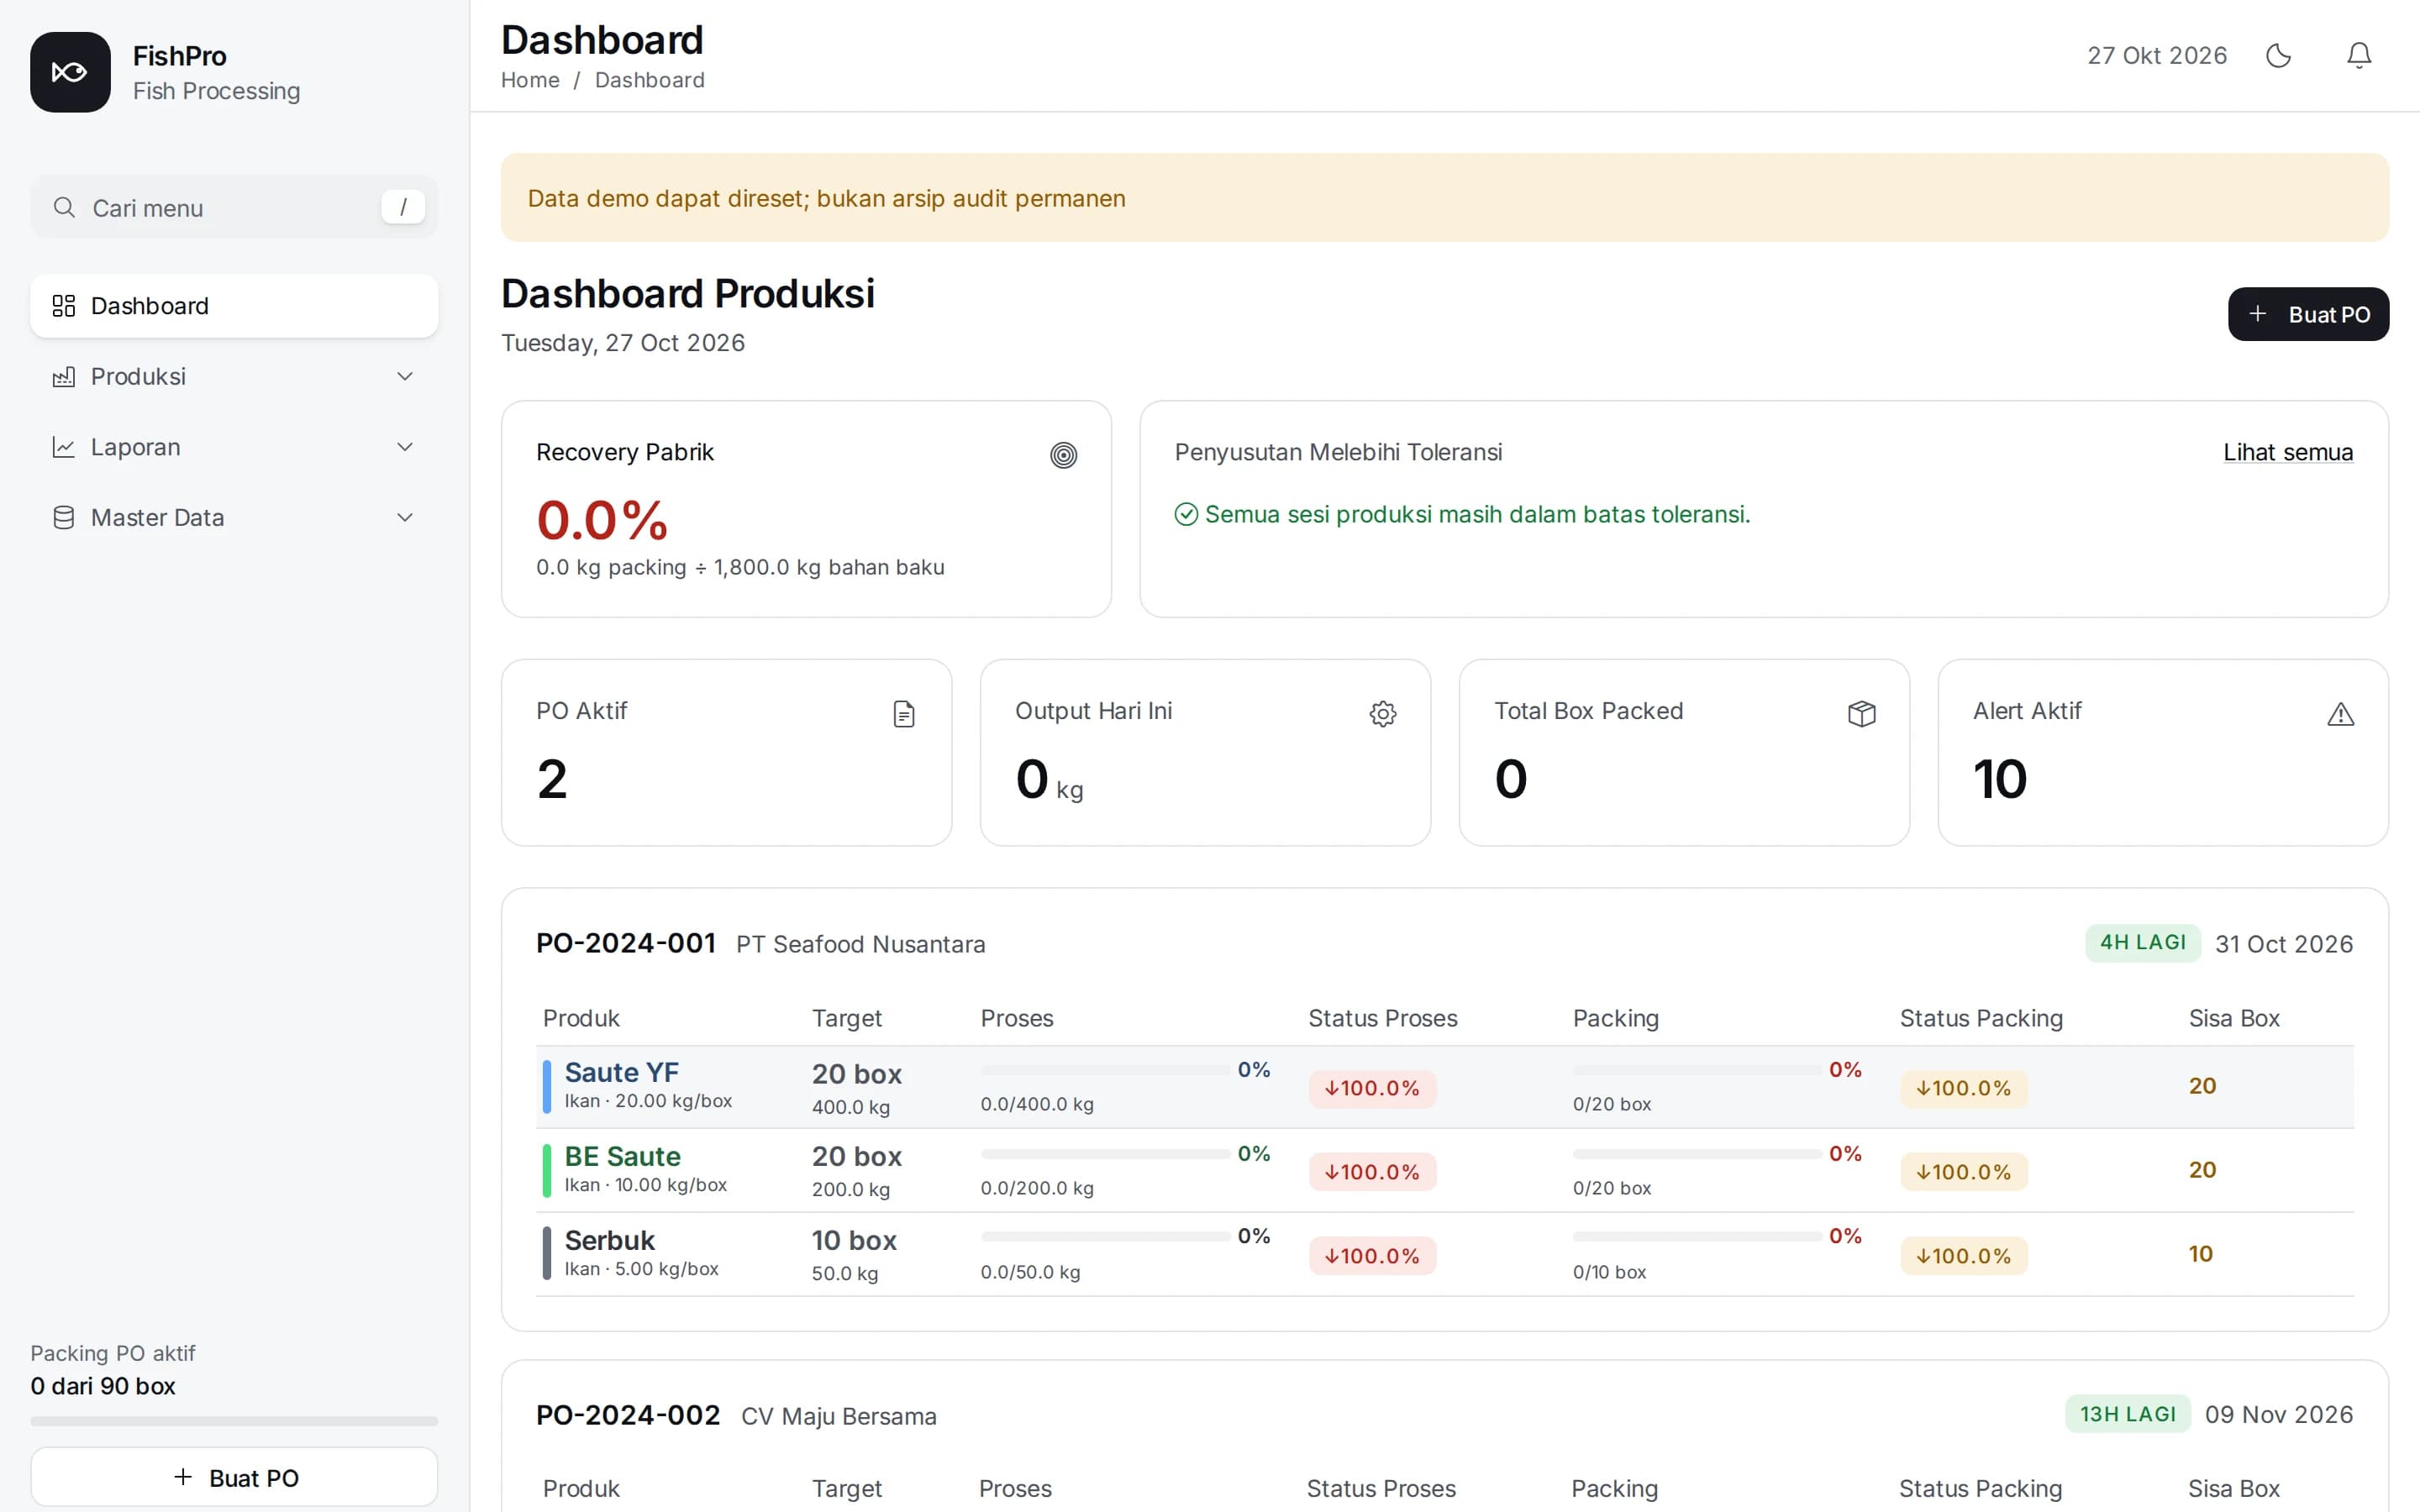Click the Master Data database icon

tap(64, 517)
